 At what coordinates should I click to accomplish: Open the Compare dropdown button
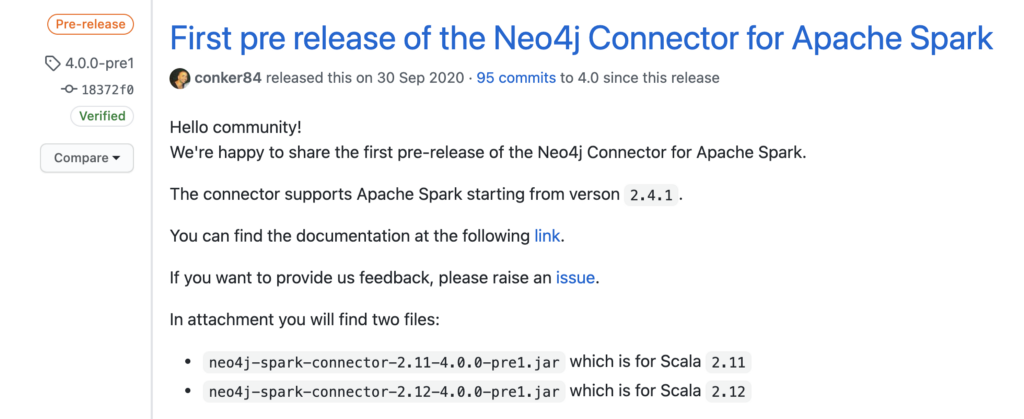point(87,158)
